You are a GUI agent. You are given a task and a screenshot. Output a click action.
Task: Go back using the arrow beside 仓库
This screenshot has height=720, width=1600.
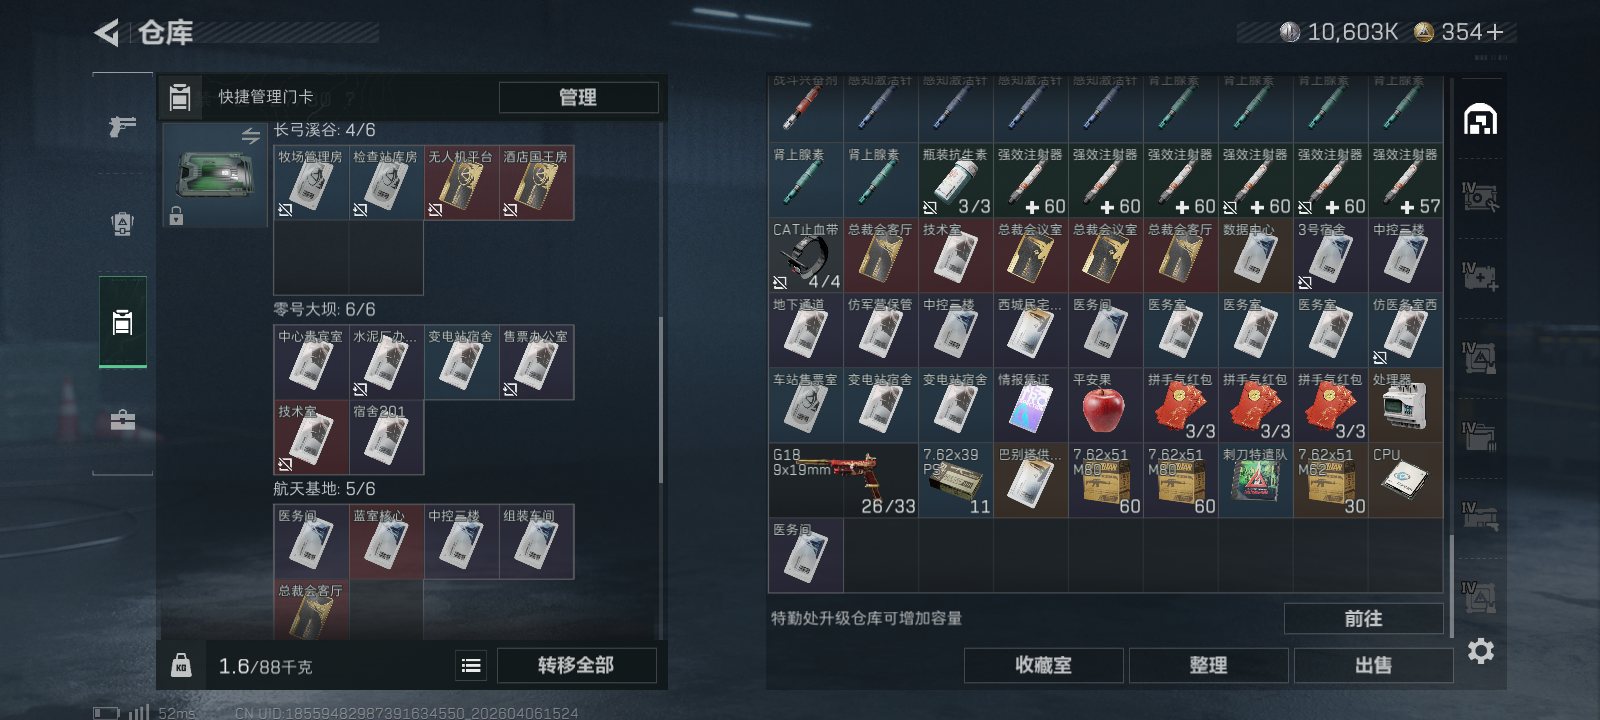(106, 33)
